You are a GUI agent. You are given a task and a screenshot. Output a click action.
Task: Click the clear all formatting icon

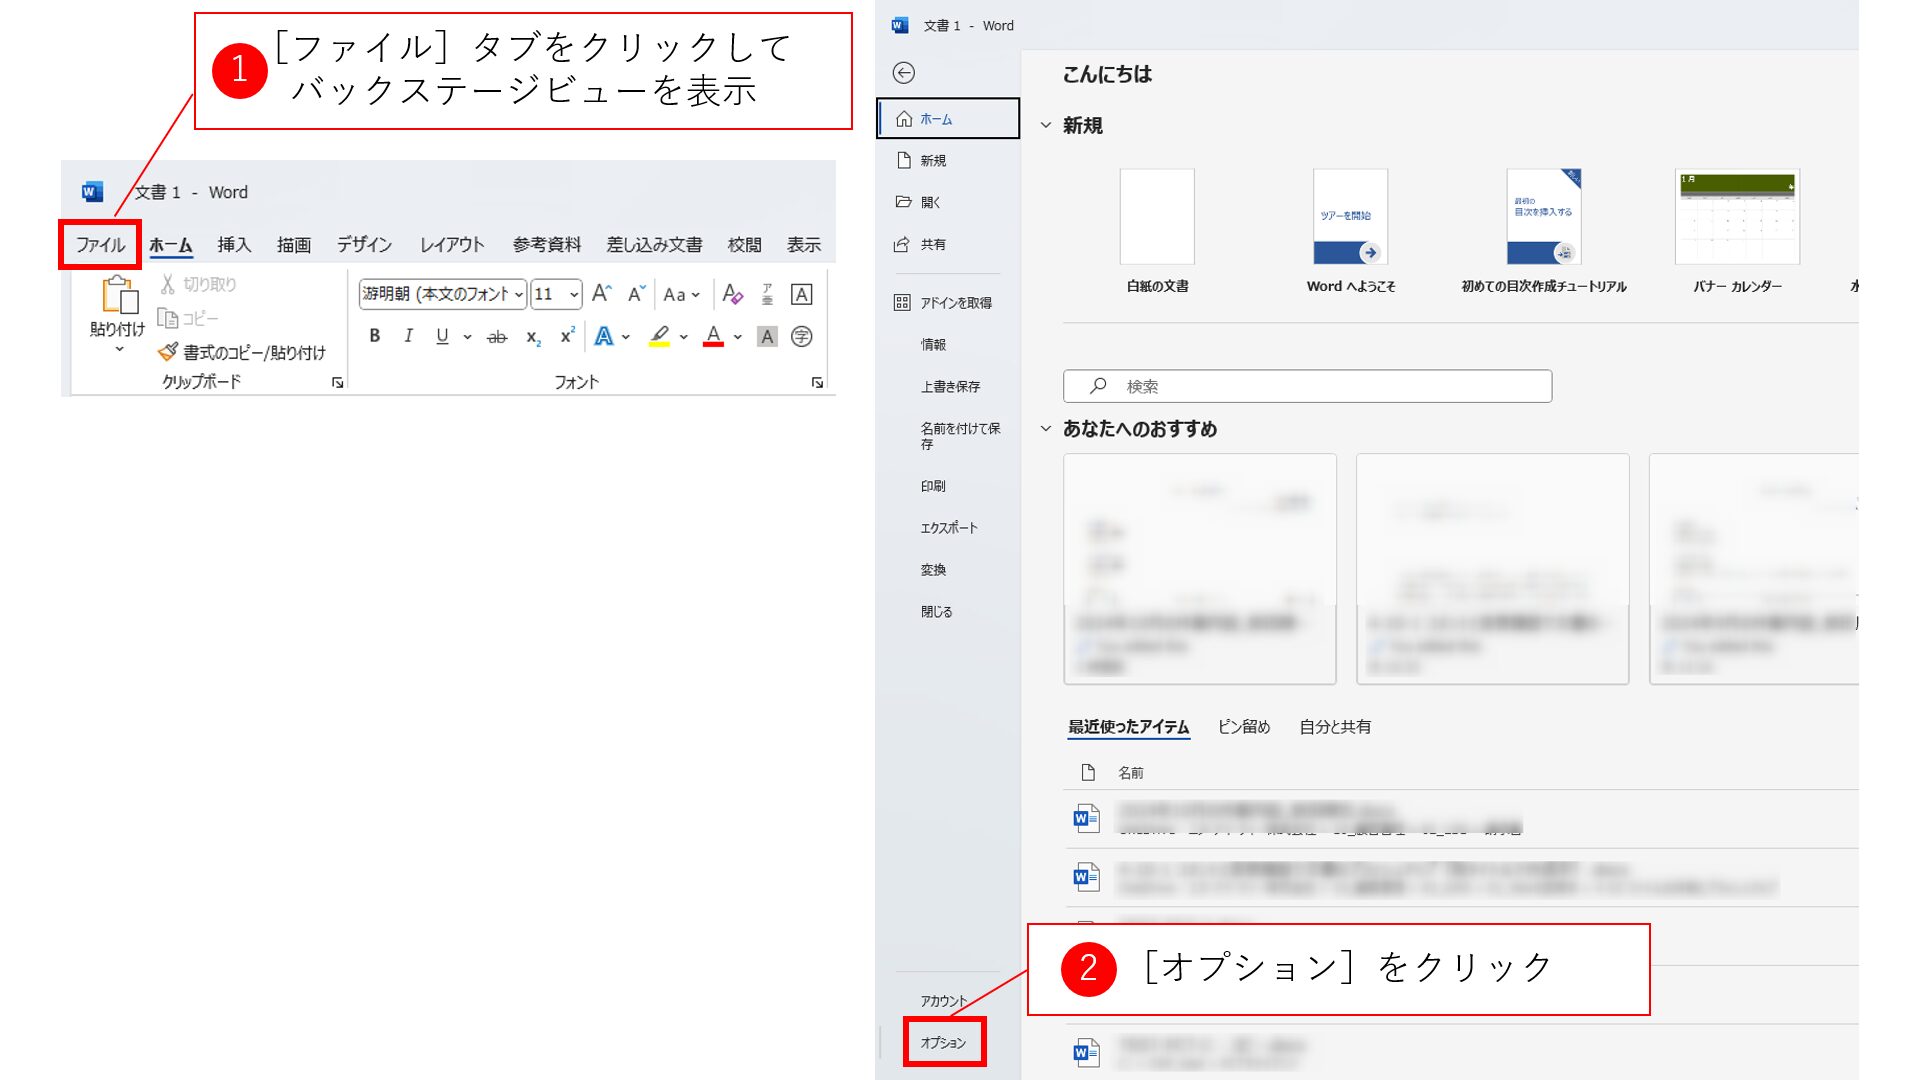732,294
